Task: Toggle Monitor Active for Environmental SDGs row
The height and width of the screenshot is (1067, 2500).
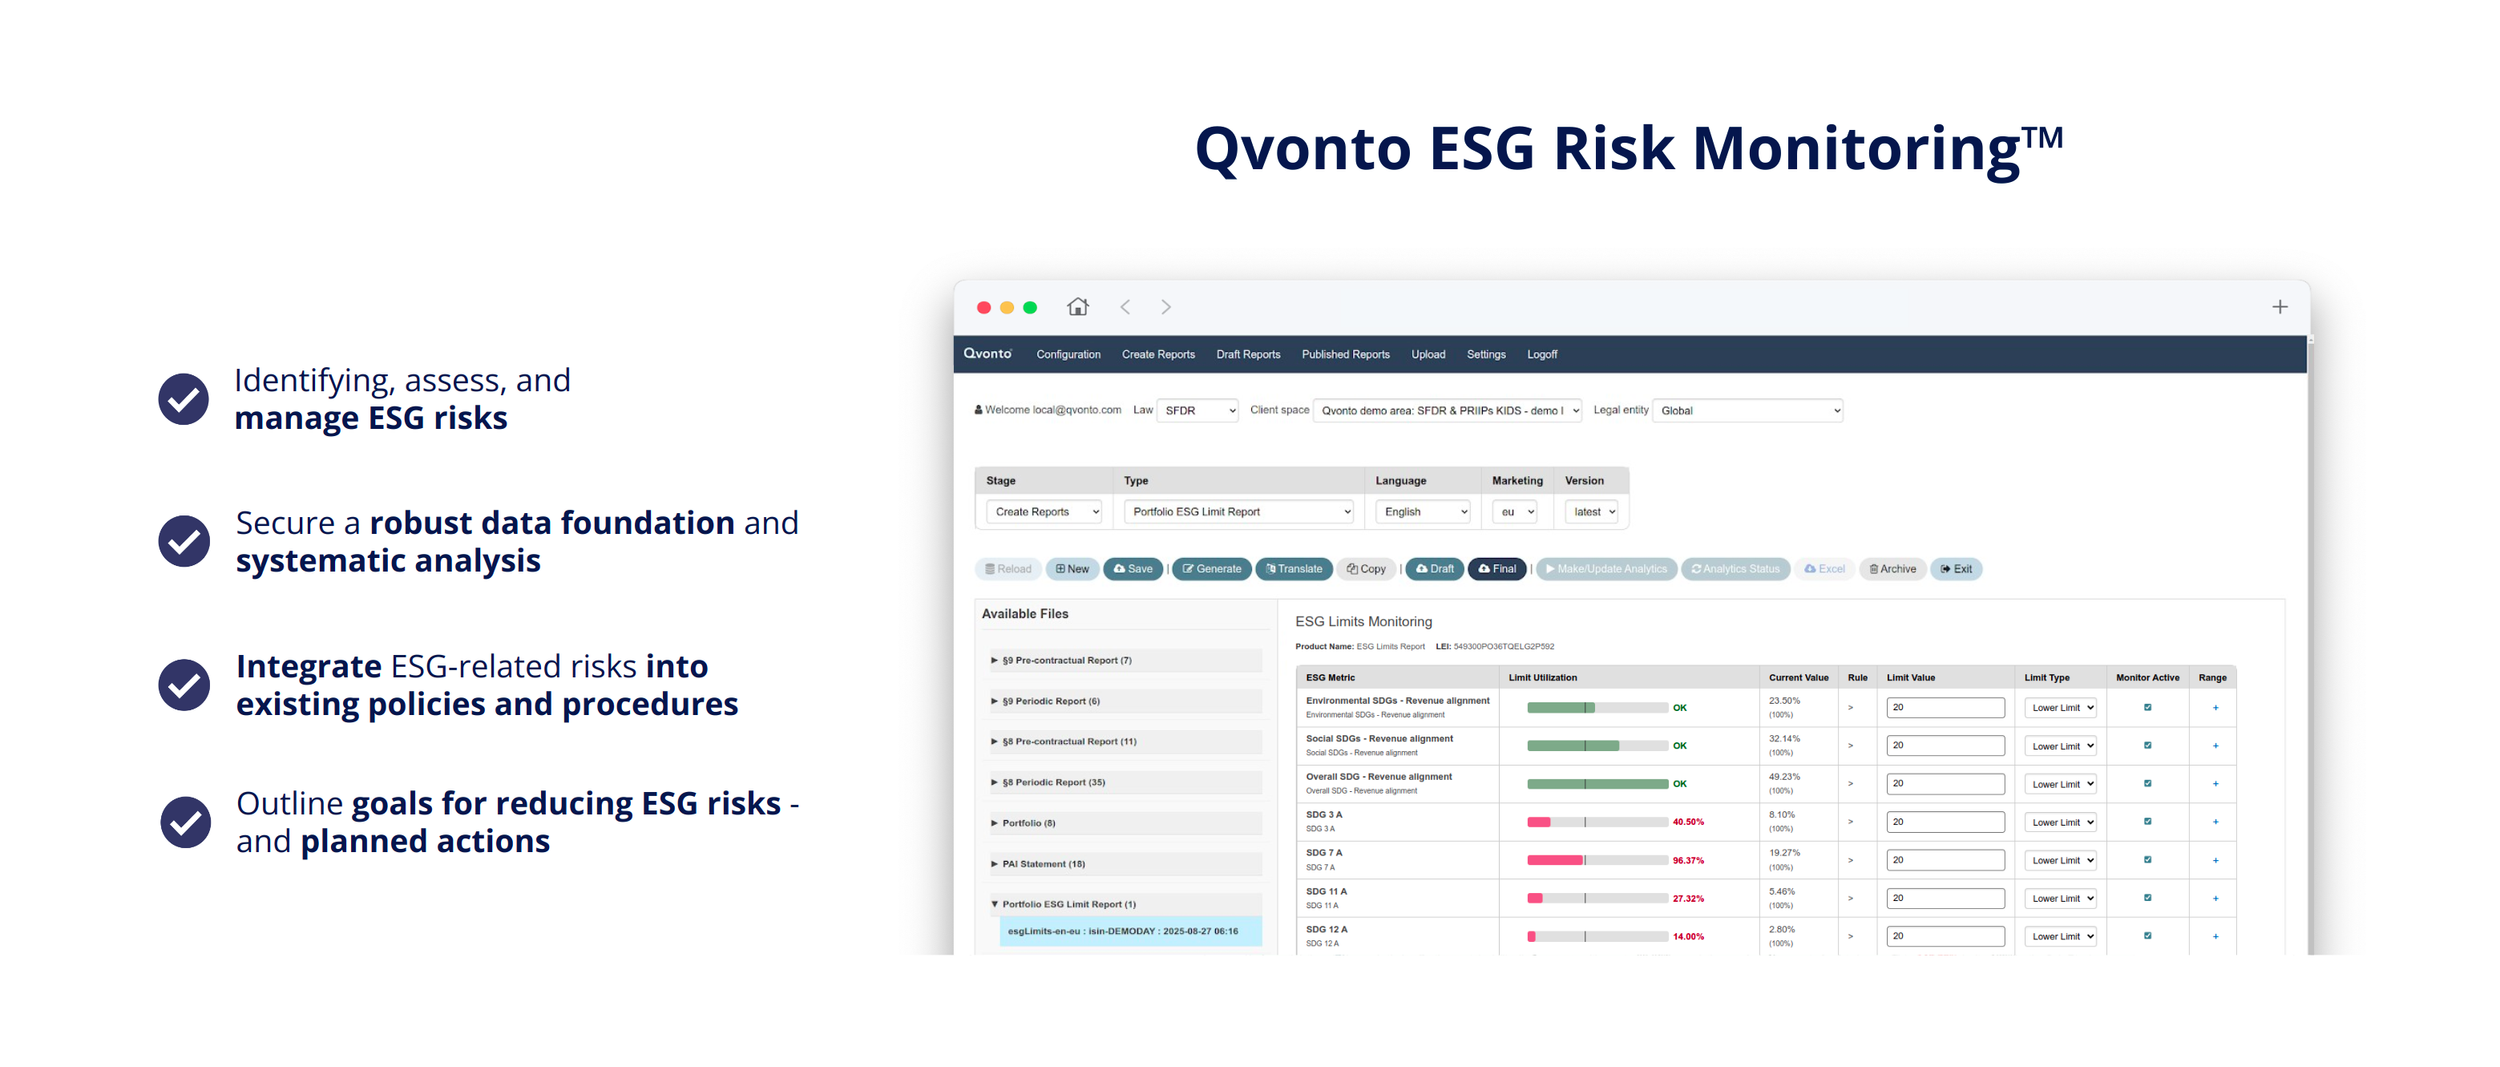Action: tap(2147, 707)
